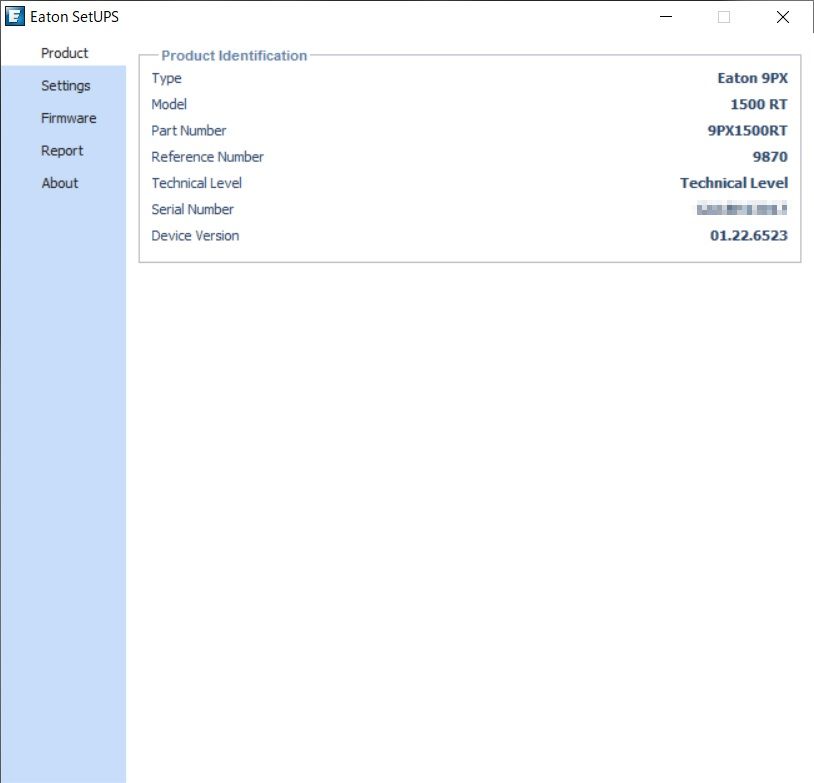This screenshot has height=783, width=814.
Task: Select the Part Number label
Action: click(x=188, y=131)
